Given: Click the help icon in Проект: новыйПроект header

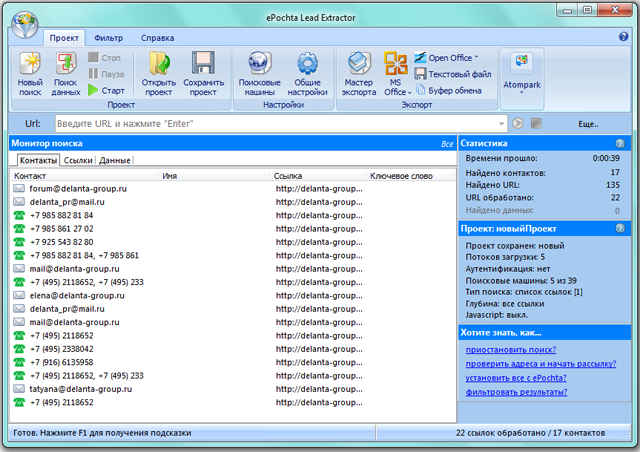Looking at the screenshot, I should pyautogui.click(x=620, y=228).
